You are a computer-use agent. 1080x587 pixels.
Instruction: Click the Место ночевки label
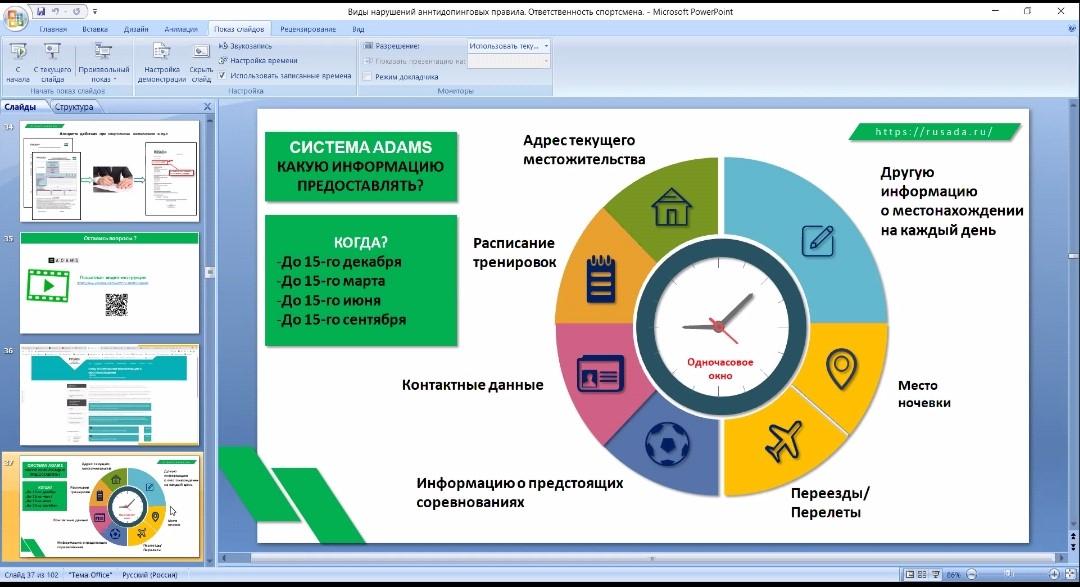click(x=924, y=394)
